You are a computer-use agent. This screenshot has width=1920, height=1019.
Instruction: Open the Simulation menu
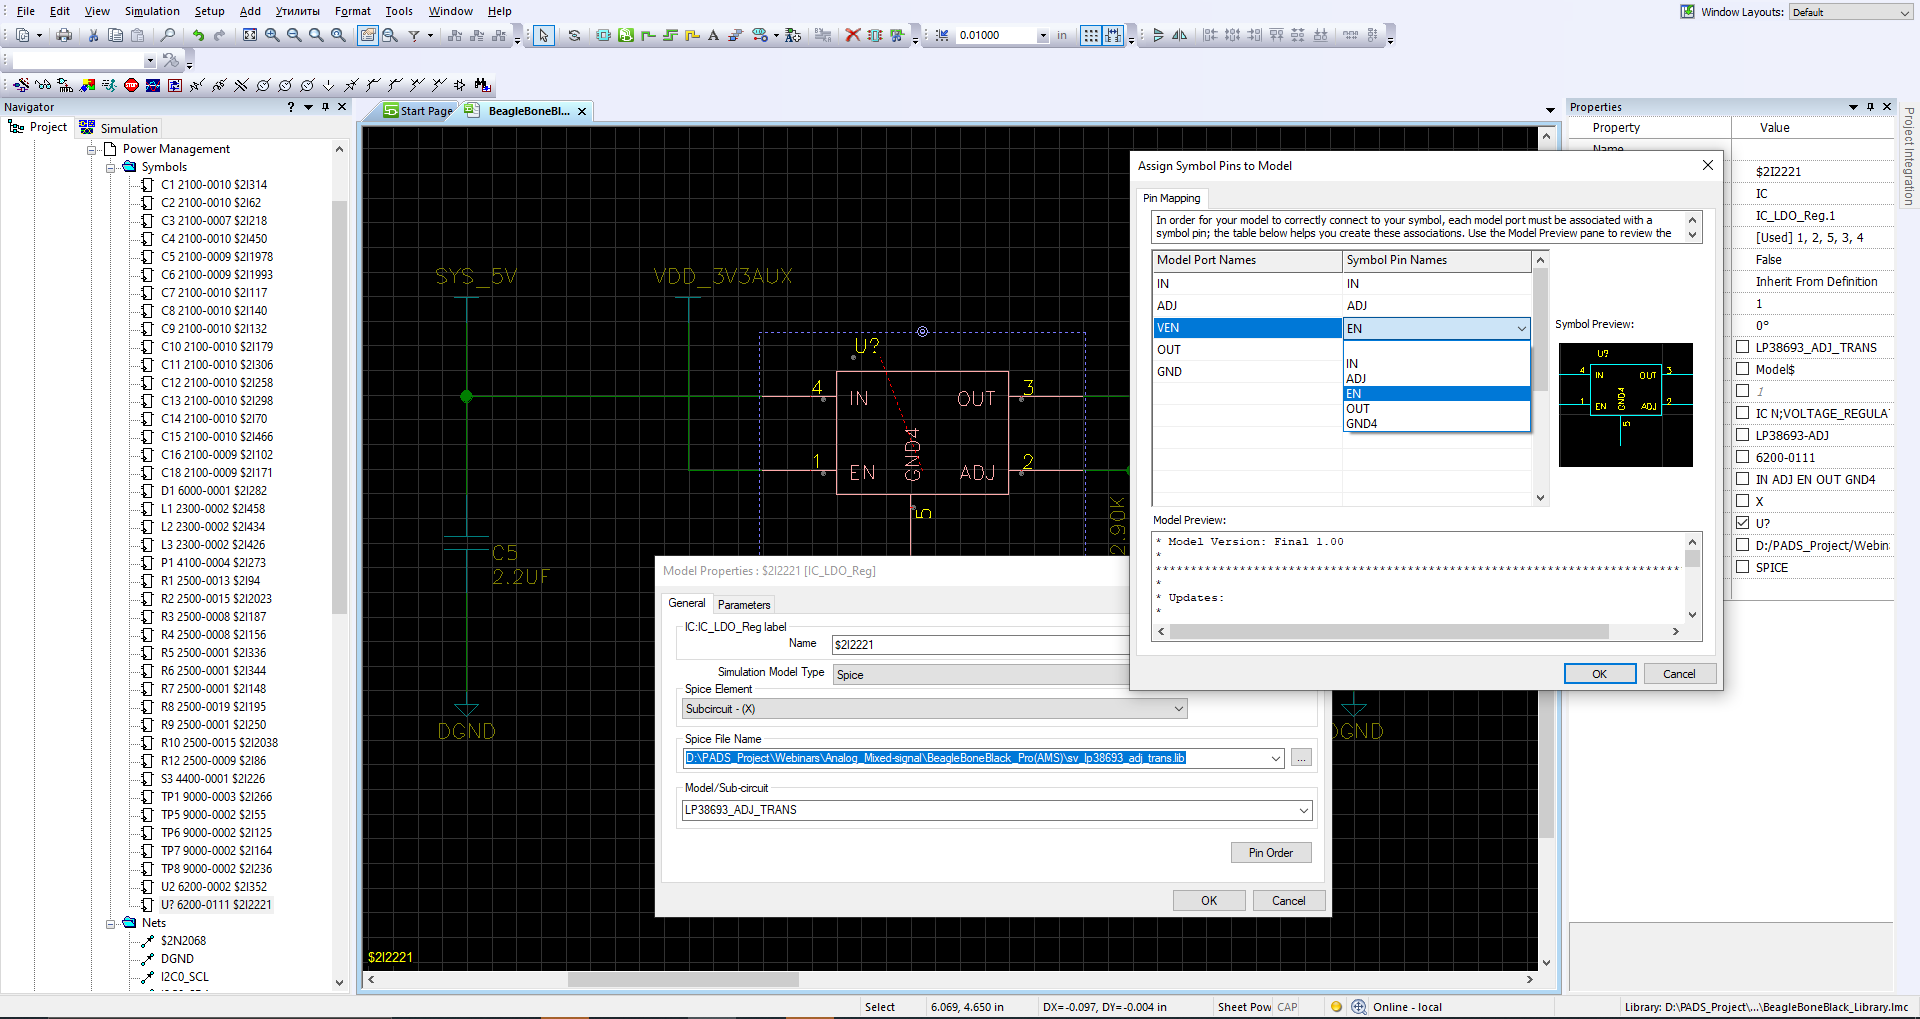tap(152, 11)
